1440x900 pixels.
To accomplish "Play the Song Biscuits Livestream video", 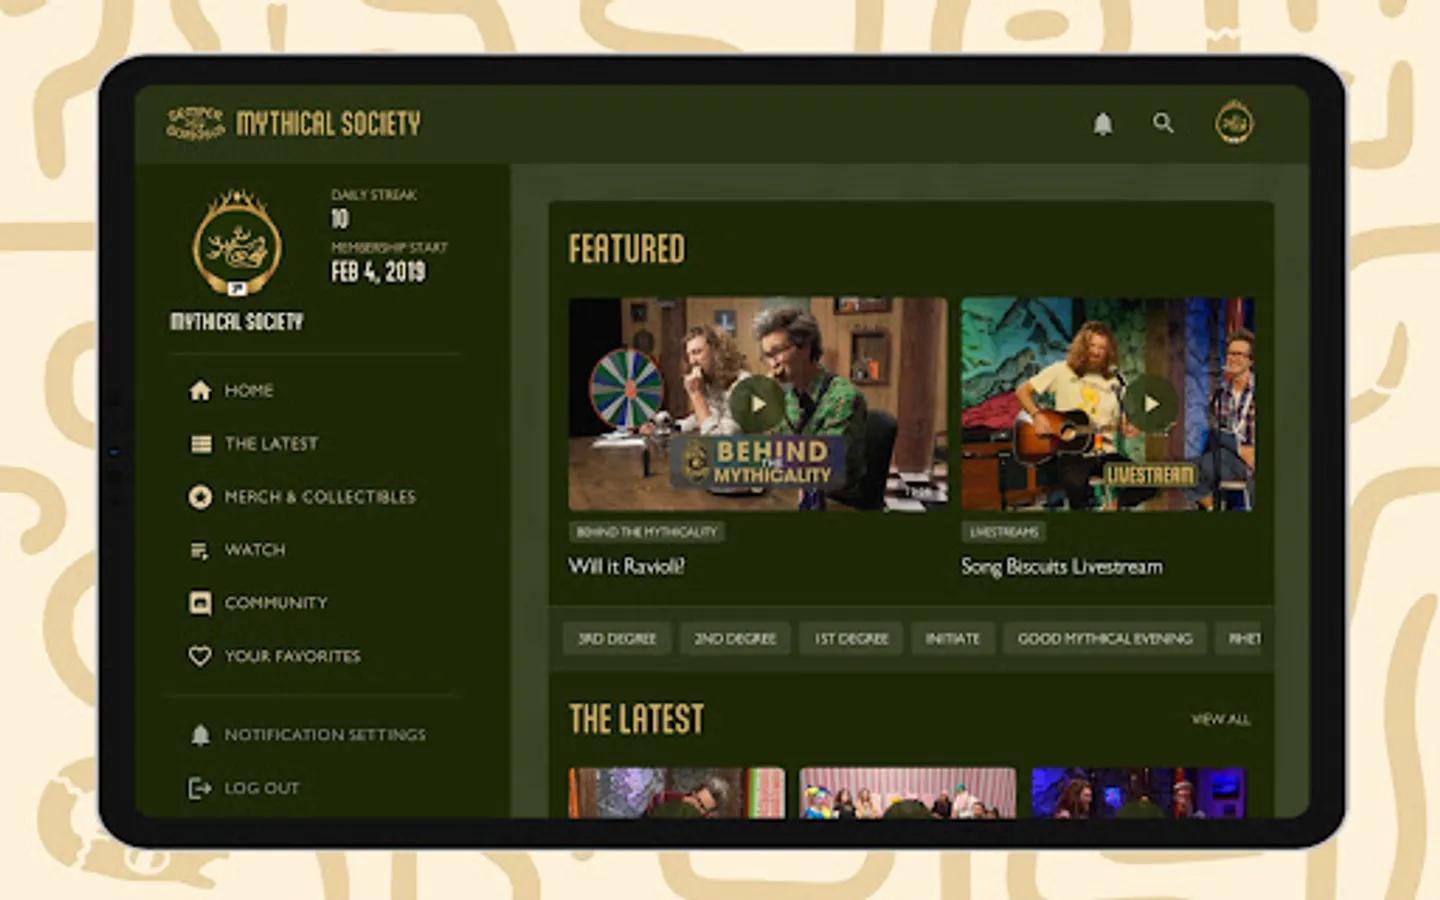I will pyautogui.click(x=1151, y=404).
